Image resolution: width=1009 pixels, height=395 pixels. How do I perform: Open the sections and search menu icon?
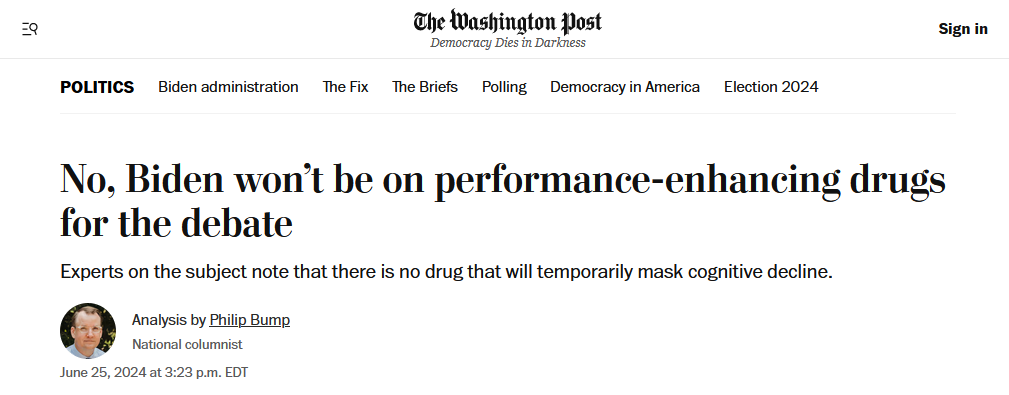(30, 29)
